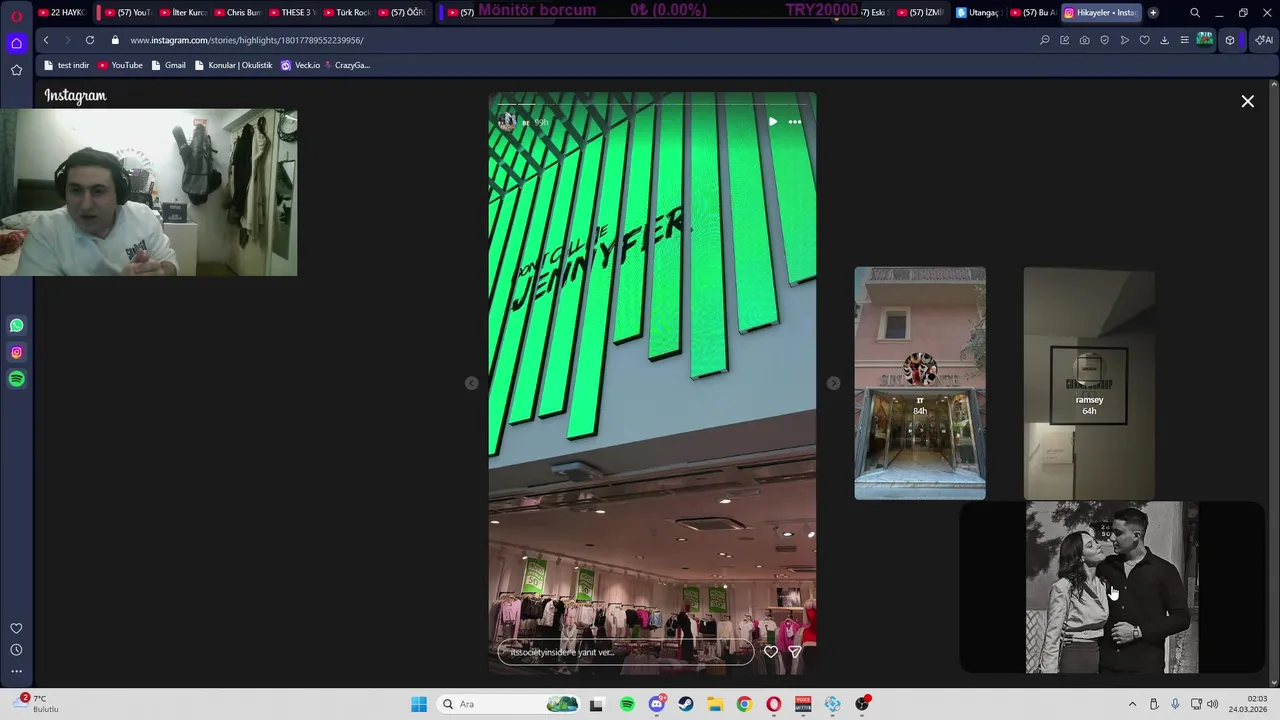Open Spotify from the taskbar

coord(627,704)
